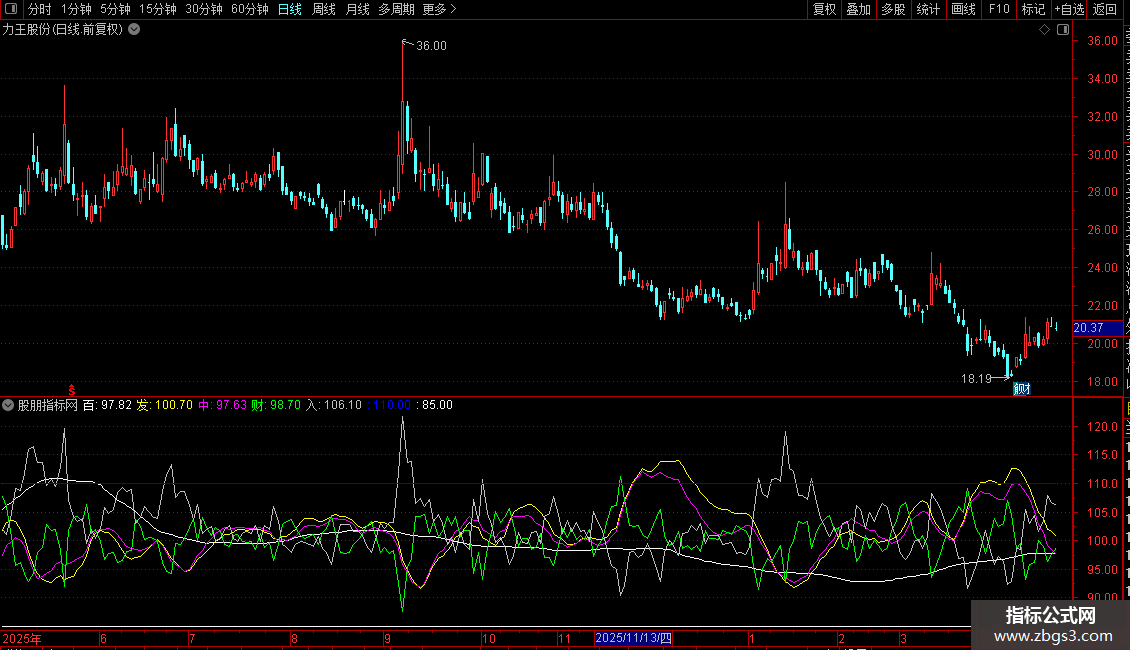
Task: Click the 36.00 high price marker
Action: point(431,45)
